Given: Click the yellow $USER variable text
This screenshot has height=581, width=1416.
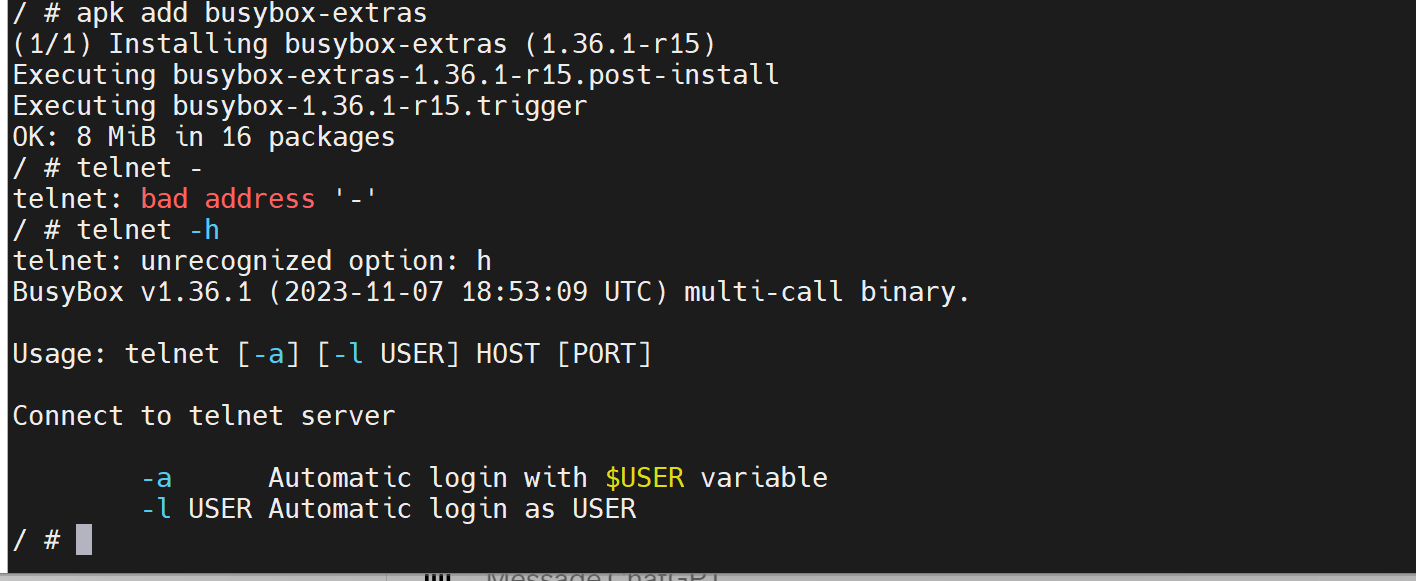Looking at the screenshot, I should [644, 478].
